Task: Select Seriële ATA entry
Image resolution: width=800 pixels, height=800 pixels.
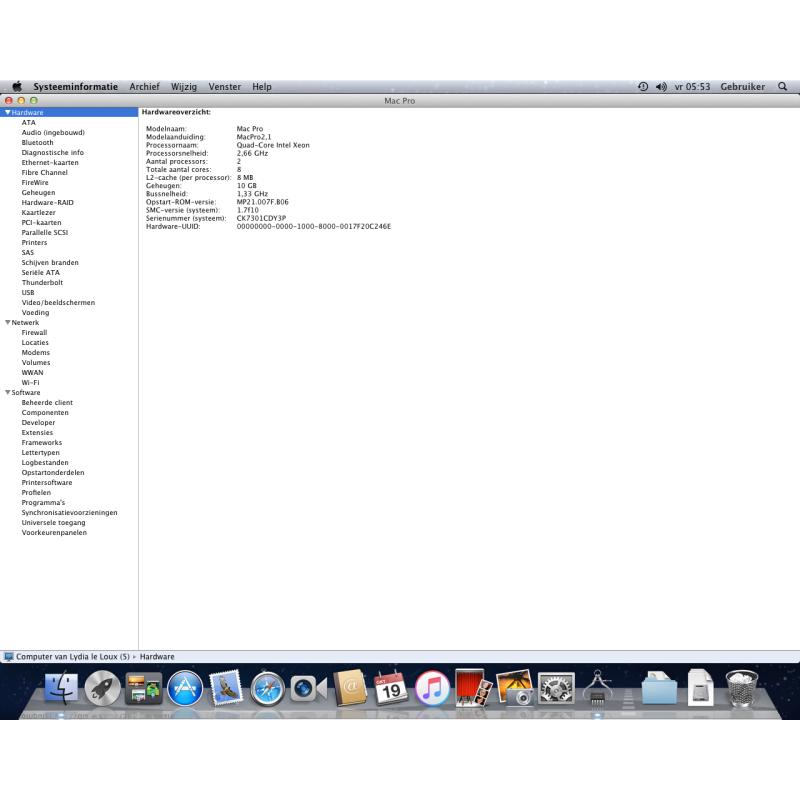Action: pyautogui.click(x=41, y=272)
